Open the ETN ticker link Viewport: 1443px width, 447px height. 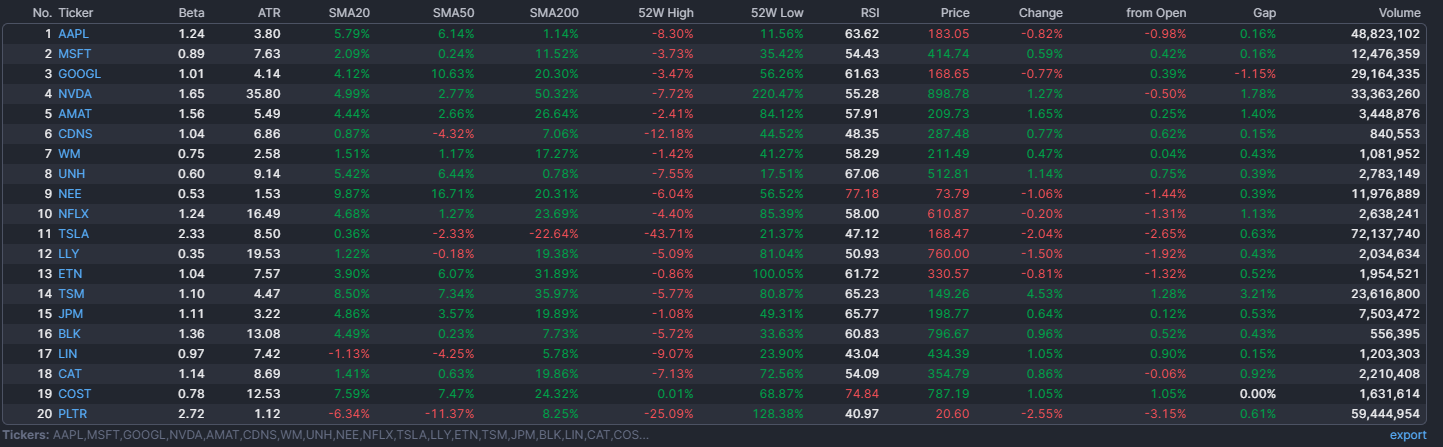[70, 274]
